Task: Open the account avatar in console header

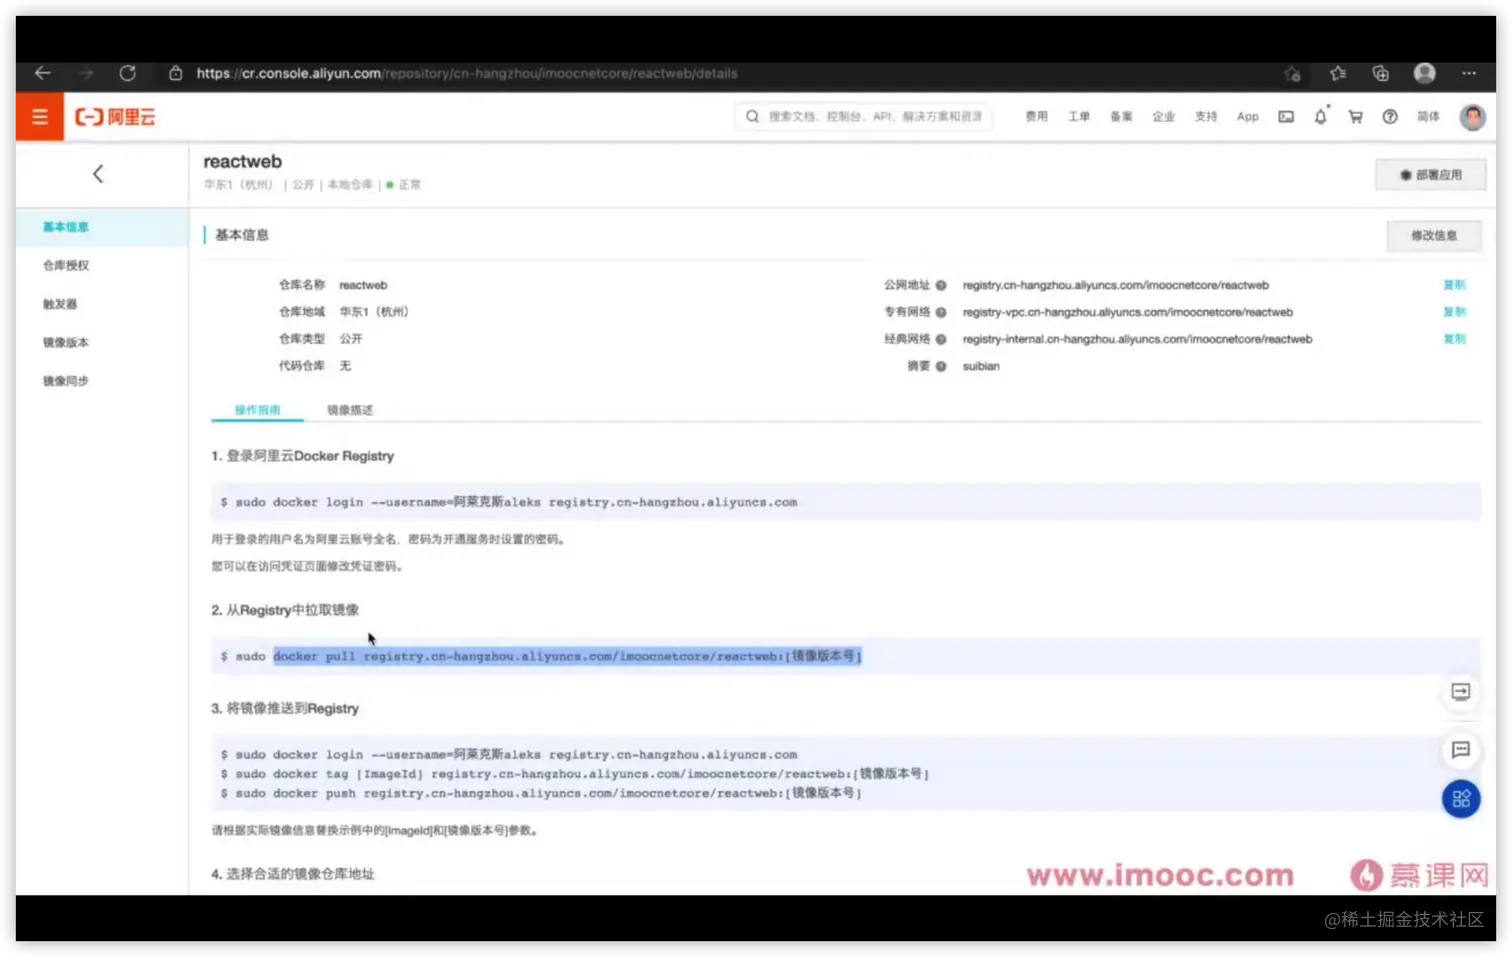Action: [1472, 117]
